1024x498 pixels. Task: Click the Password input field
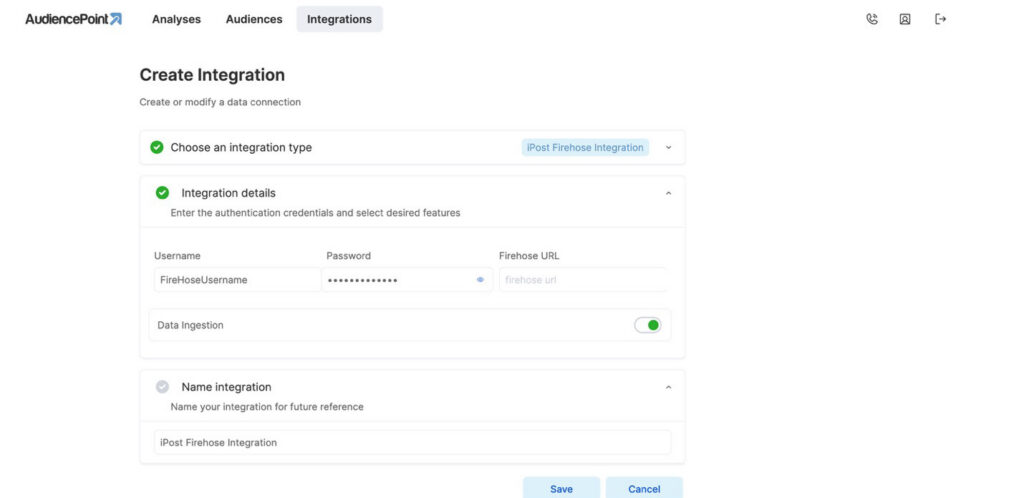(407, 280)
